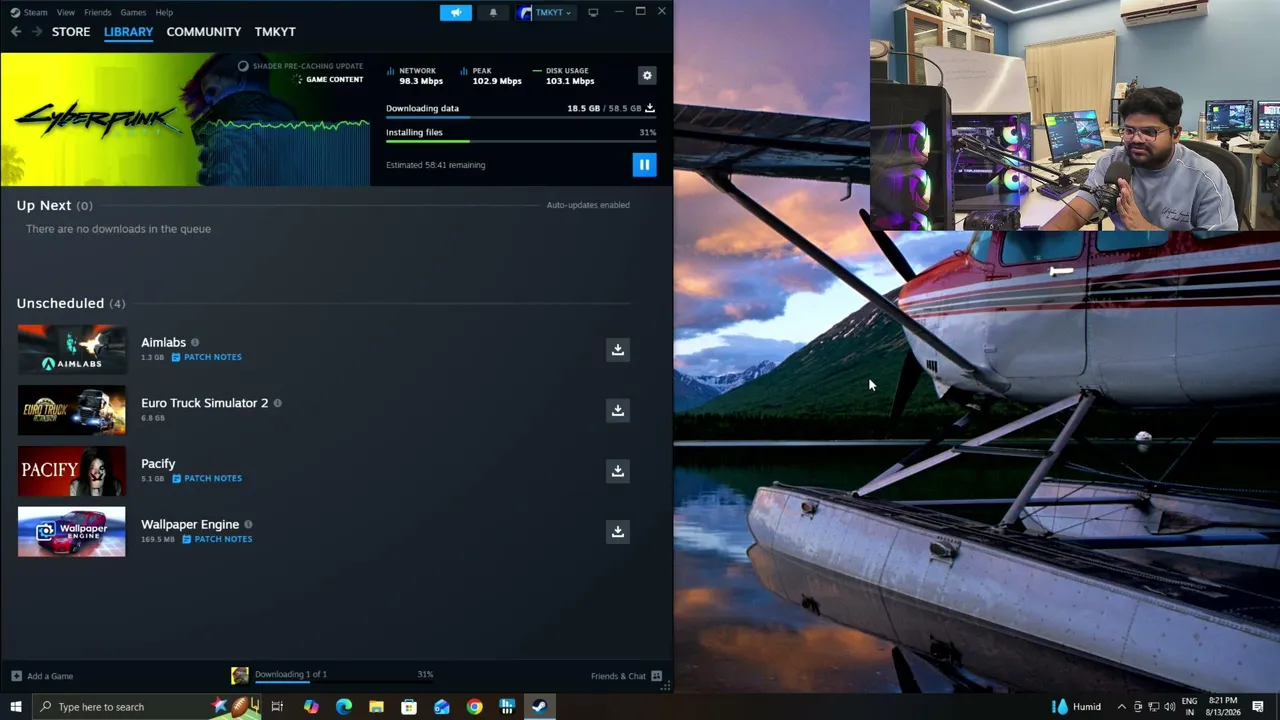Navigate back with left arrow
Viewport: 1280px width, 720px height.
click(x=16, y=32)
